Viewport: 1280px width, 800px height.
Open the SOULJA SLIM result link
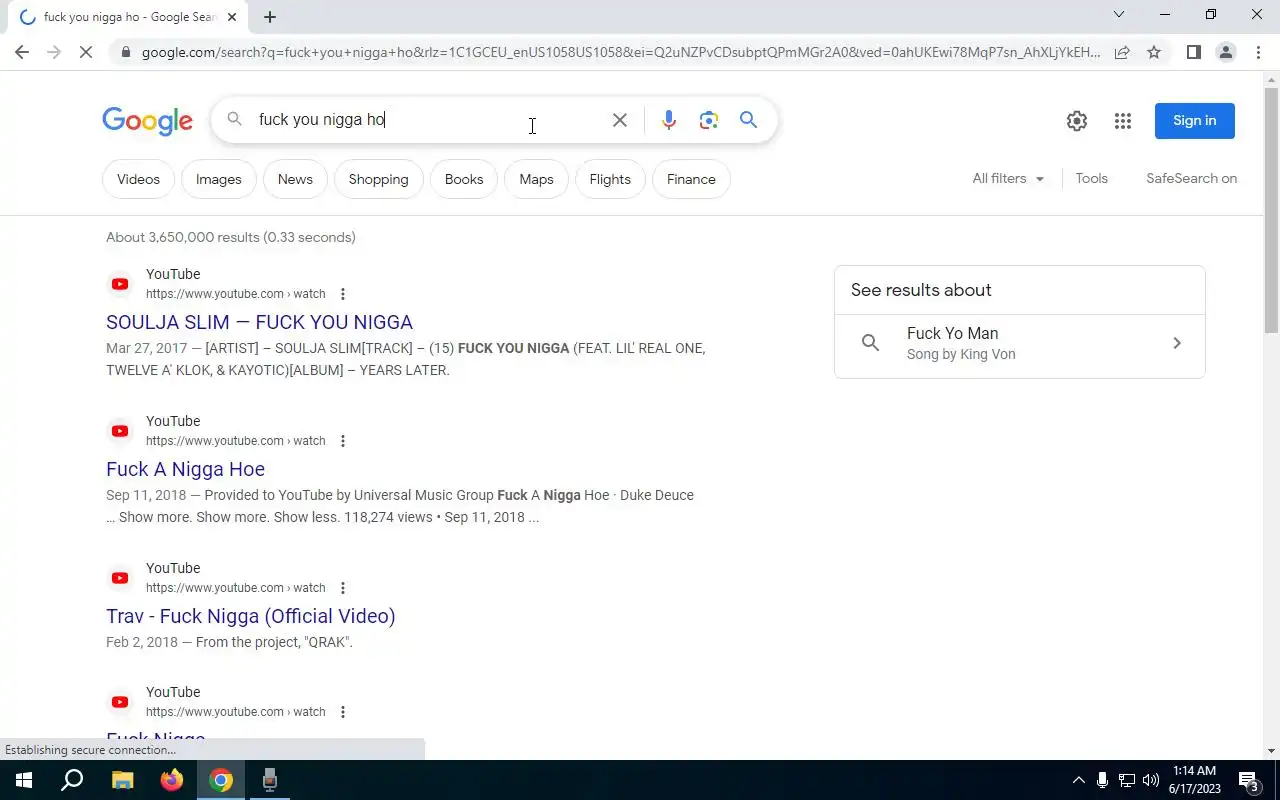coord(259,322)
